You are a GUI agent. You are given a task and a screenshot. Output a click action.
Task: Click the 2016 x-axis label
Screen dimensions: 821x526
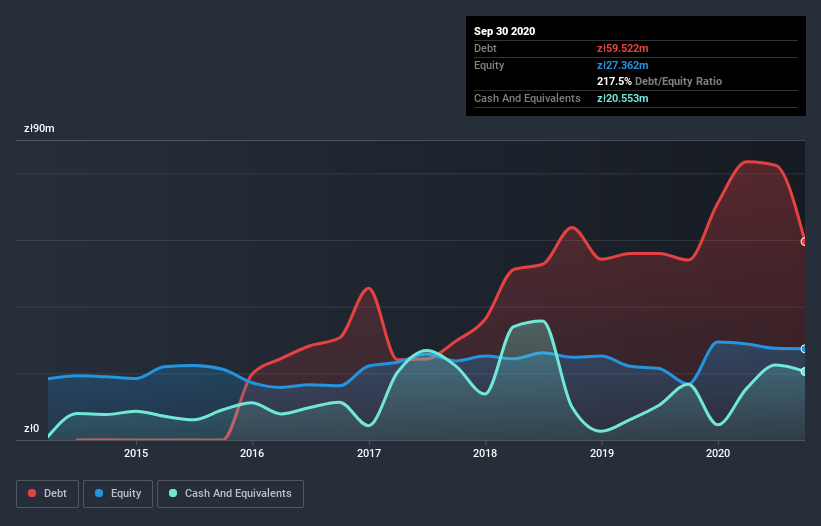[x=252, y=453]
